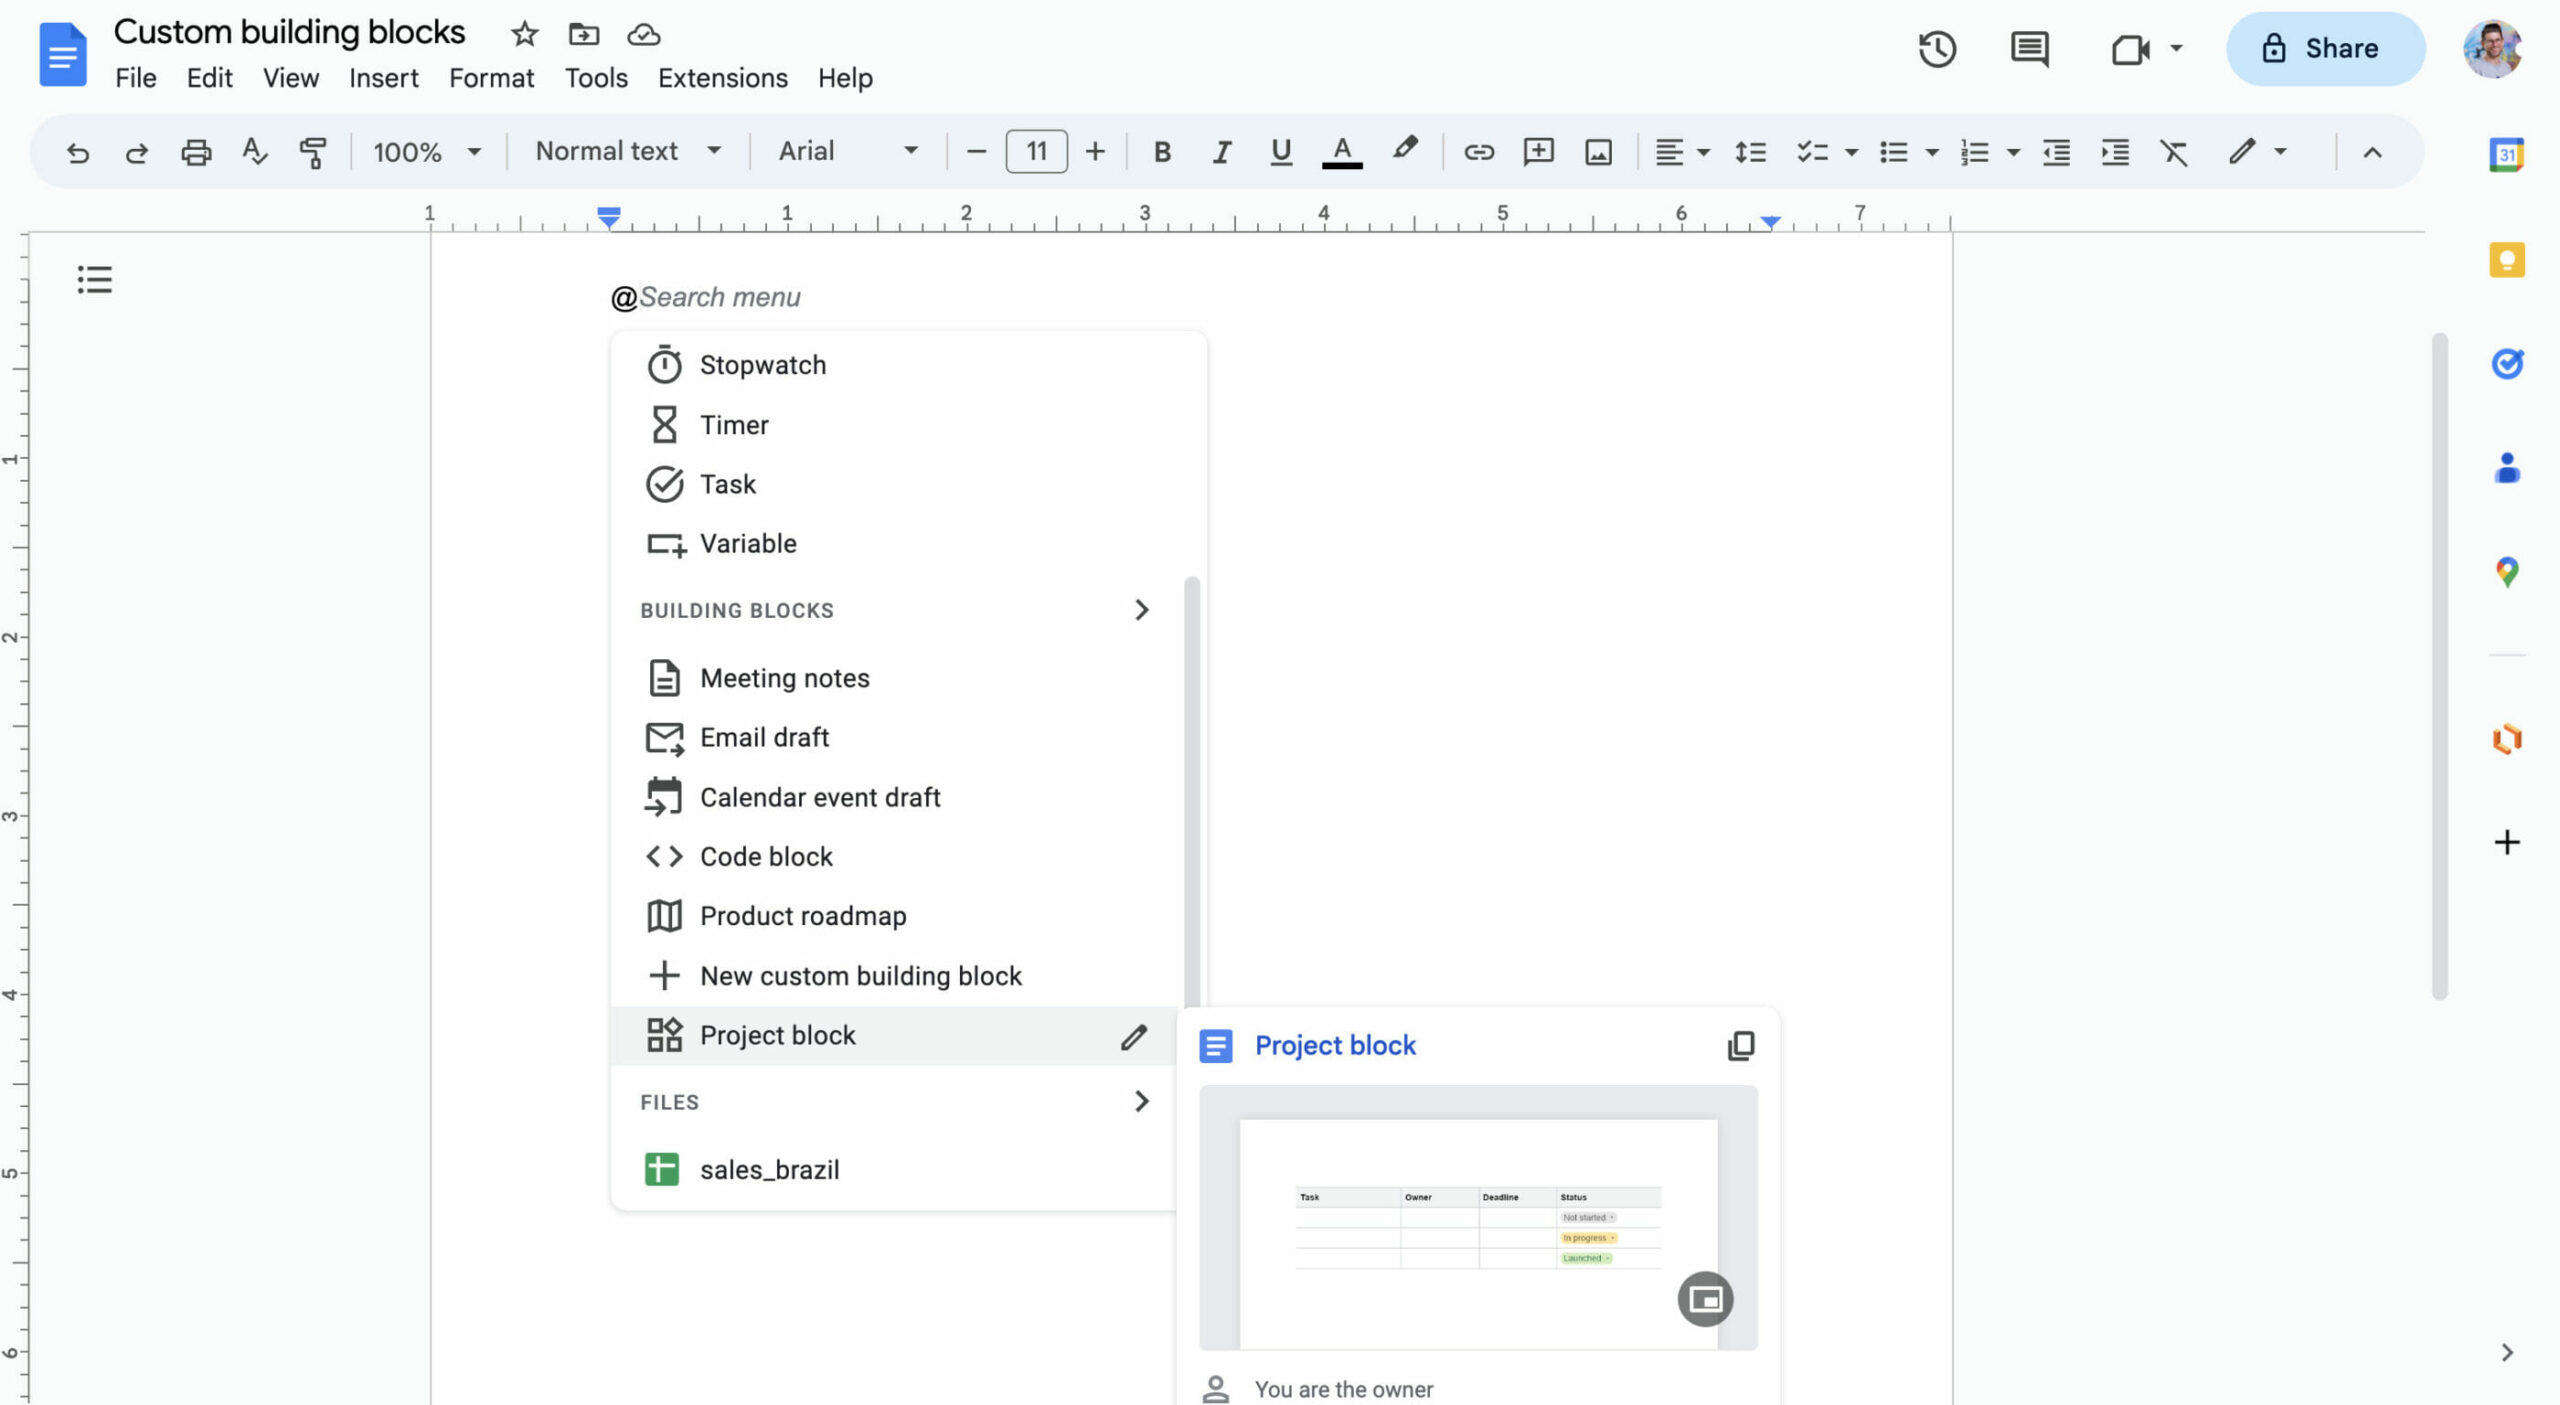The width and height of the screenshot is (2560, 1405).
Task: Activate the paint format roller icon
Action: (x=313, y=152)
